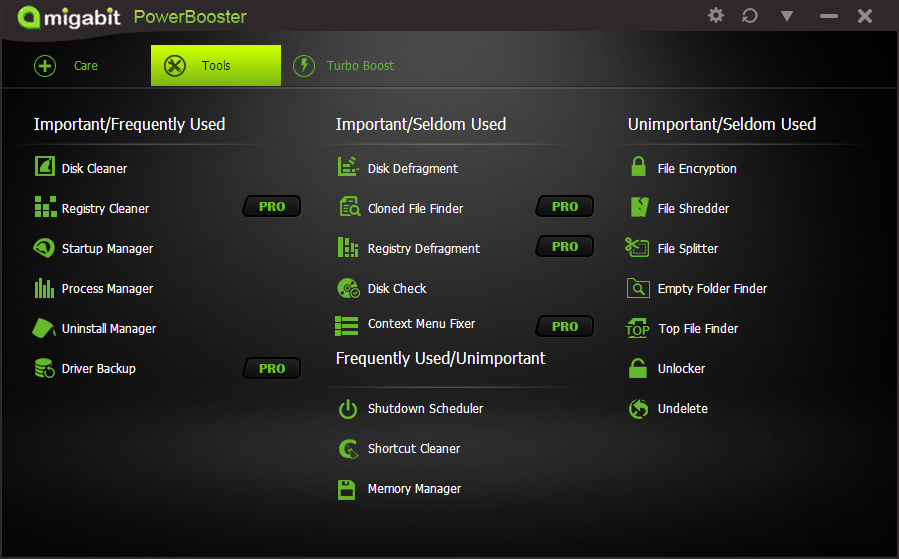Click the Shutdown Scheduler power icon
899x559 pixels.
tap(348, 408)
